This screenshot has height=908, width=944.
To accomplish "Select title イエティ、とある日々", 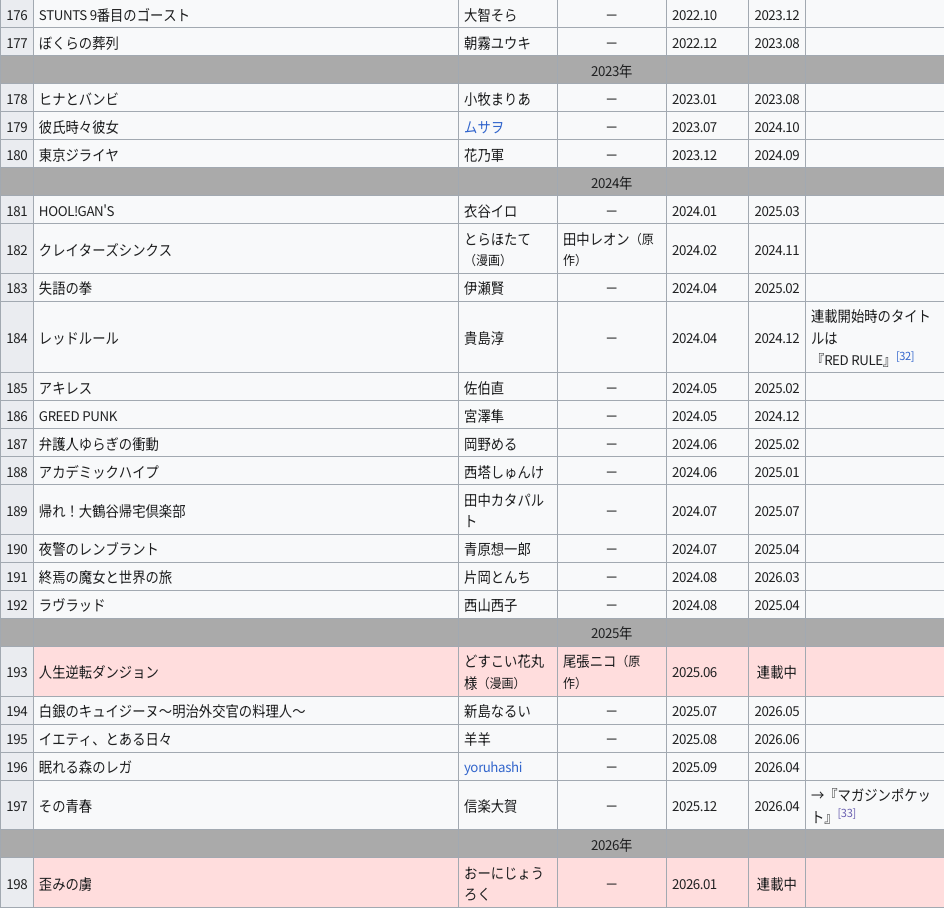I will tap(105, 739).
